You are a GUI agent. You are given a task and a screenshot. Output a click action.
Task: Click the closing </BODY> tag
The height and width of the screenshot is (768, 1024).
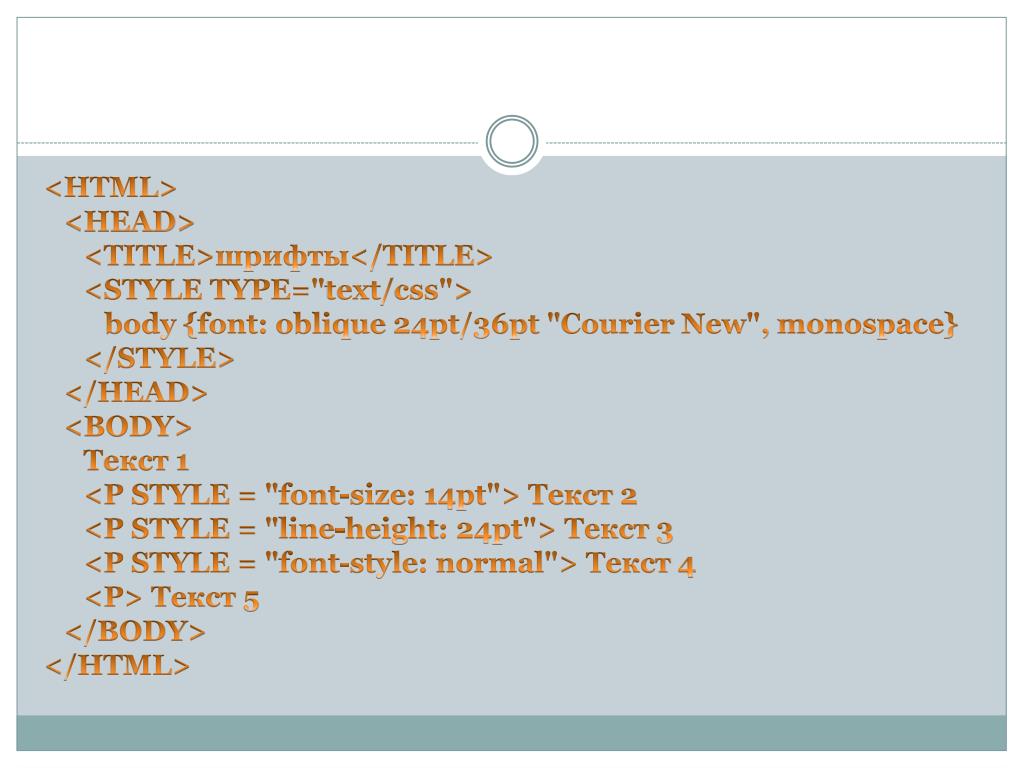pyautogui.click(x=135, y=631)
